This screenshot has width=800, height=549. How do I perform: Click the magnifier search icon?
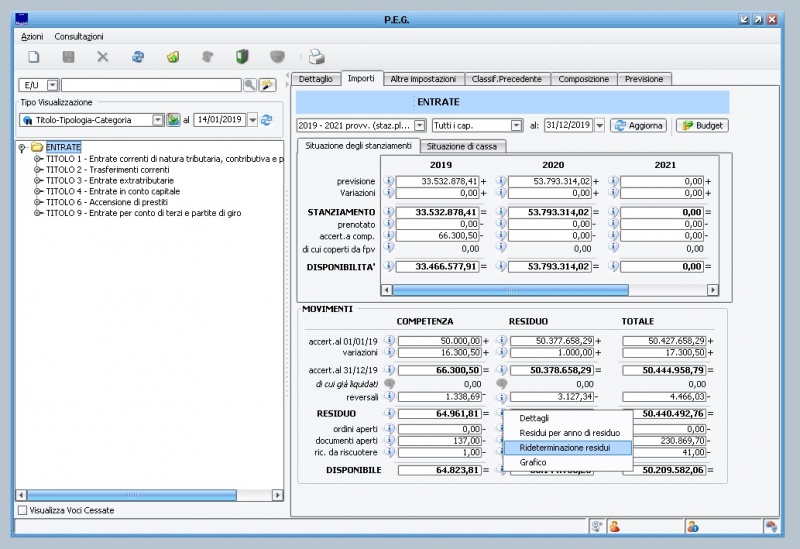coord(250,86)
